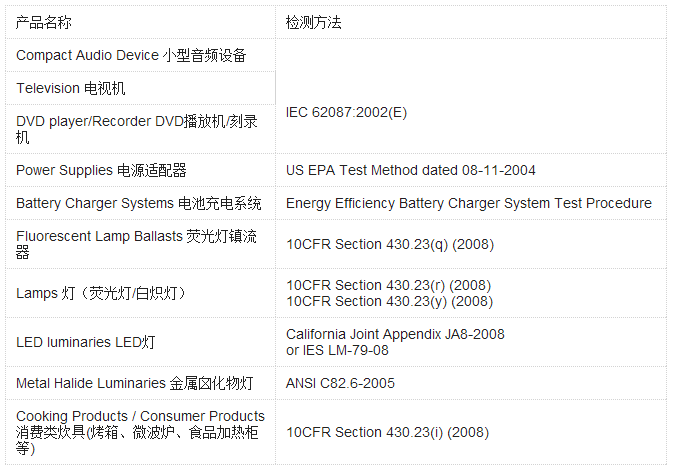Click the 10CFR Section 430.23(i) text
This screenshot has width=675, height=475.
click(x=387, y=432)
